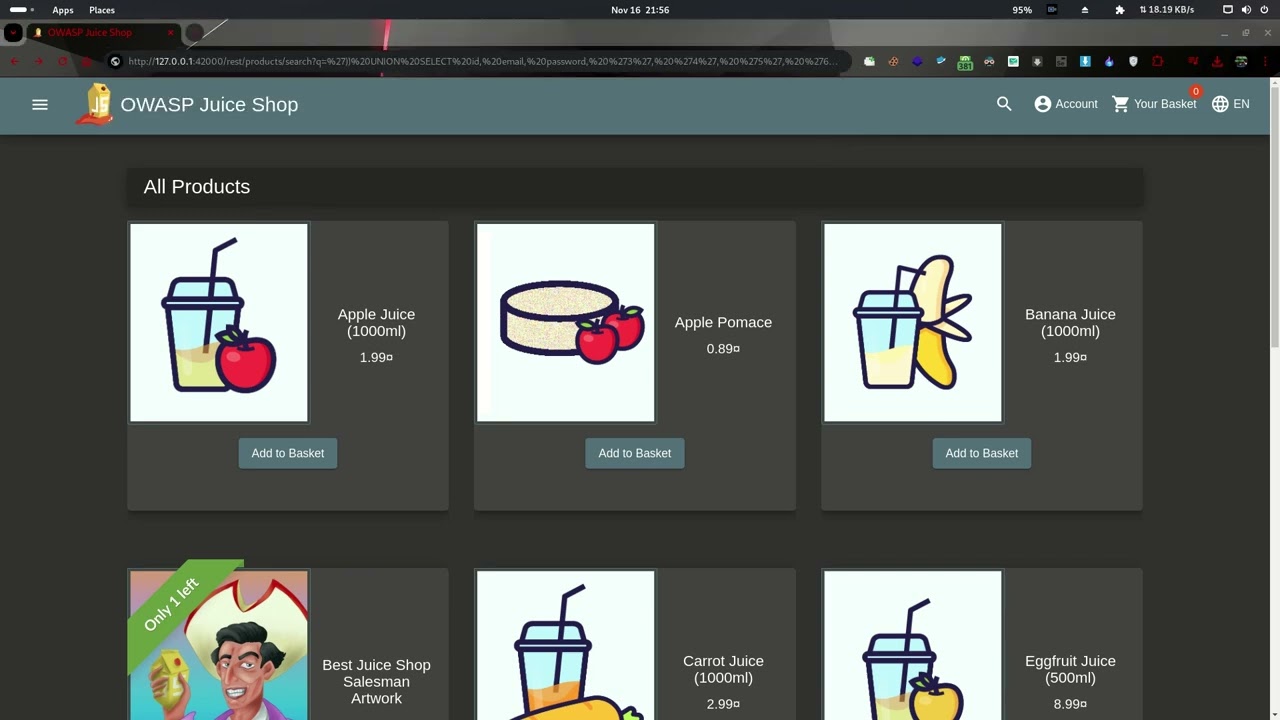Open the Apple Juice product image
The height and width of the screenshot is (720, 1280).
pos(219,323)
